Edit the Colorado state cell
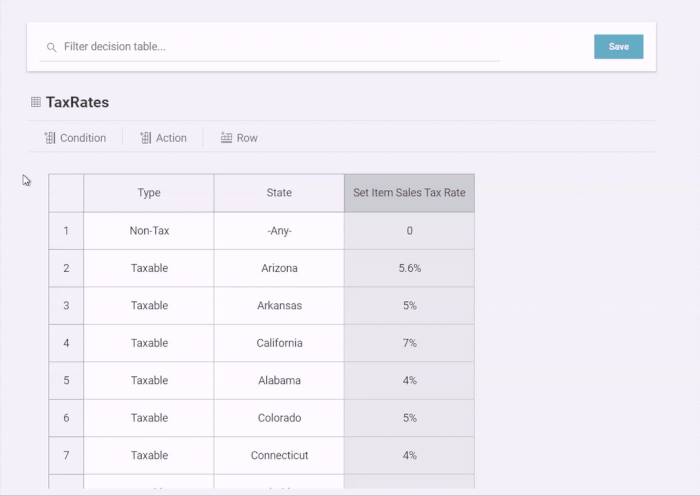 point(279,418)
